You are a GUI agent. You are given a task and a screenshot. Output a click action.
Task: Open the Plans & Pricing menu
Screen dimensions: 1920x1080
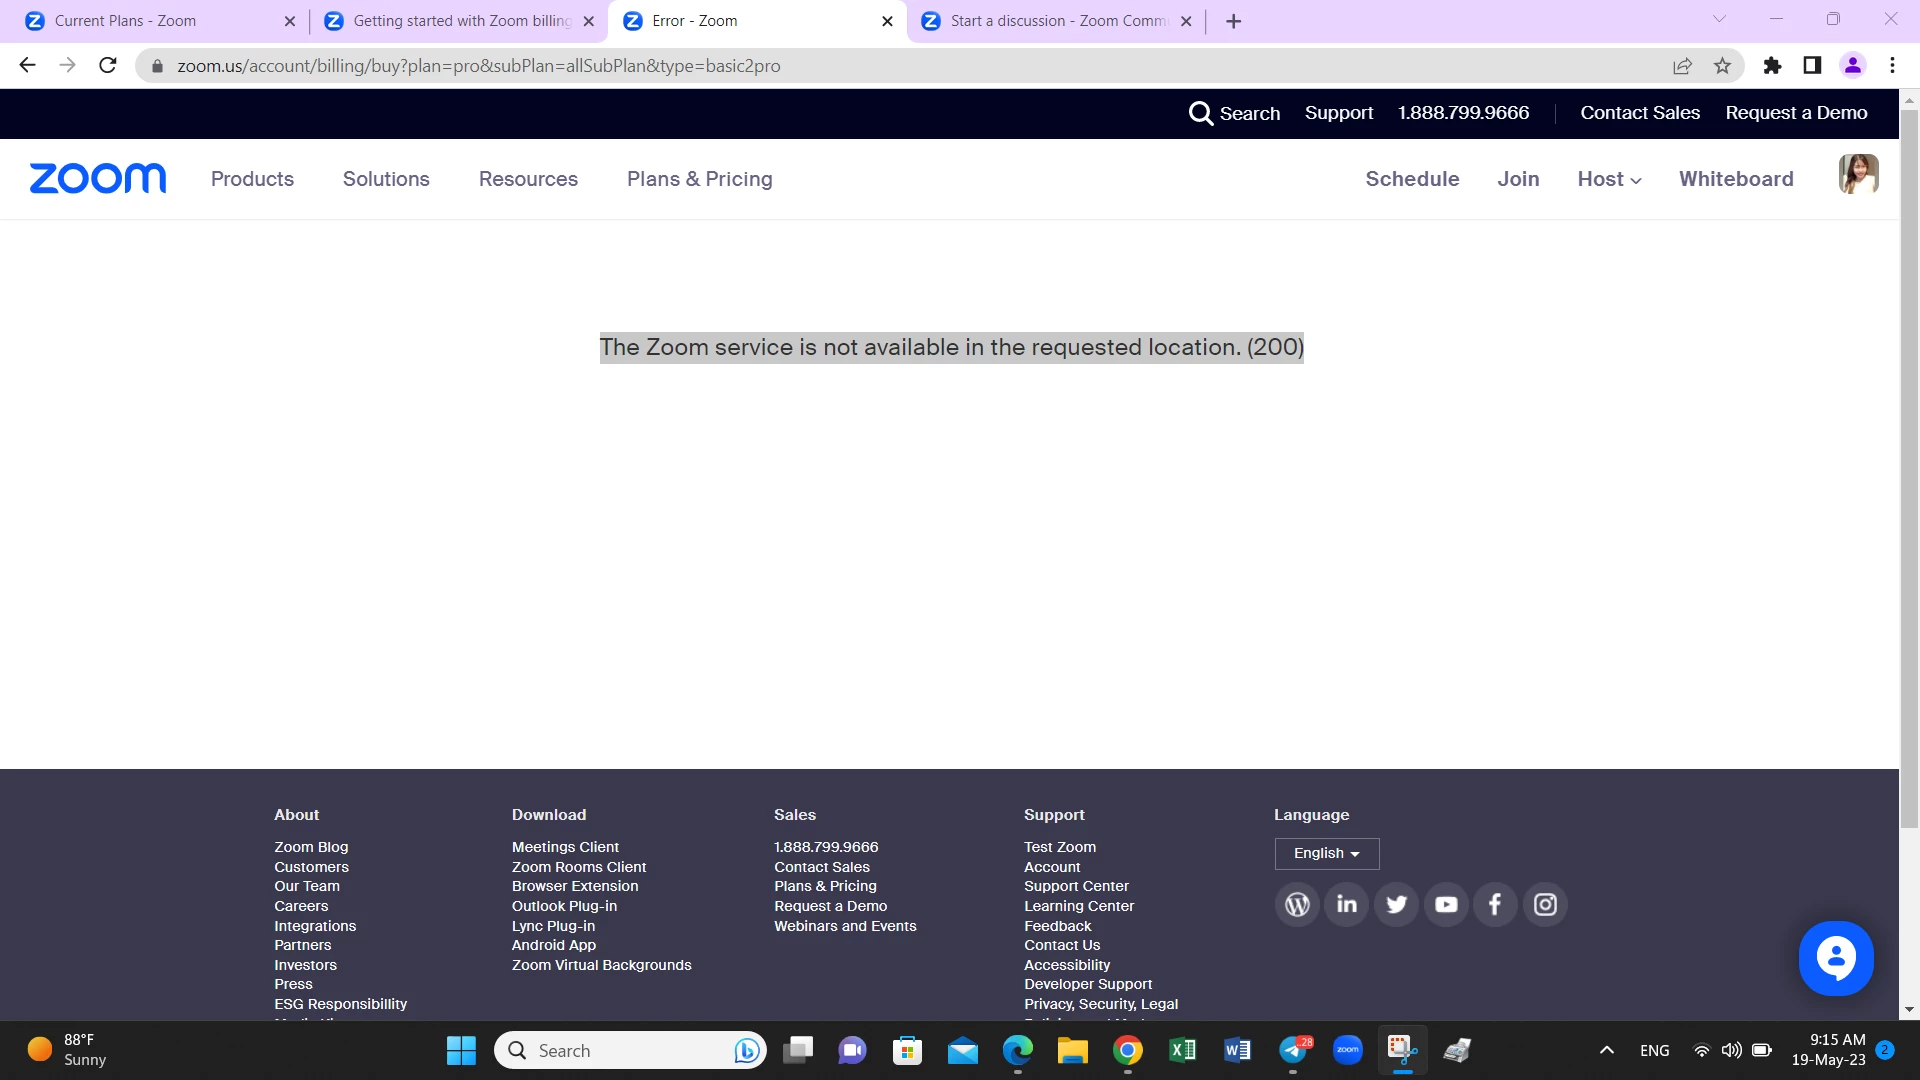[699, 179]
